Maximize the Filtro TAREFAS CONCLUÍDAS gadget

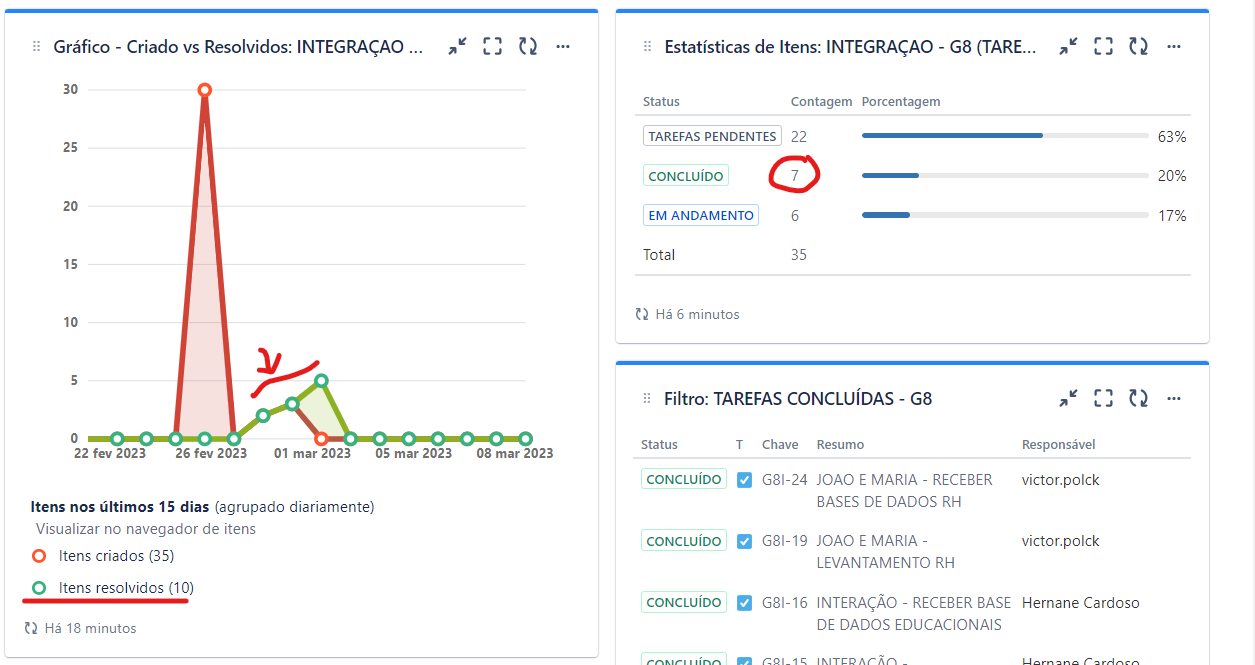(x=1103, y=398)
